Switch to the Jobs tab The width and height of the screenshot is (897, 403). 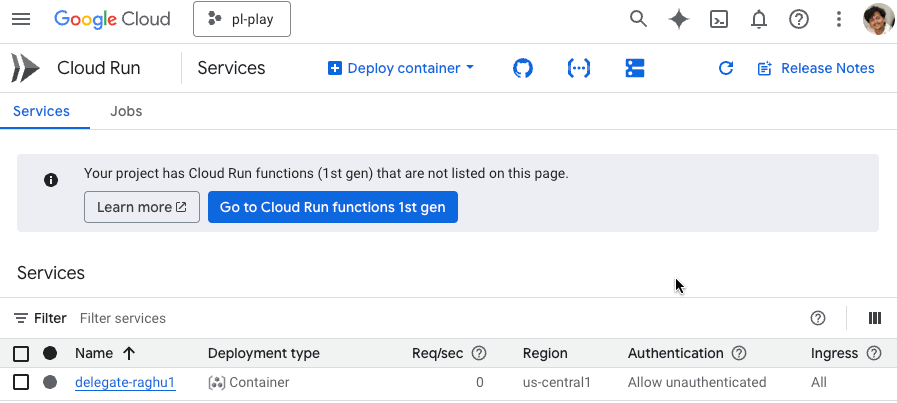[126, 111]
